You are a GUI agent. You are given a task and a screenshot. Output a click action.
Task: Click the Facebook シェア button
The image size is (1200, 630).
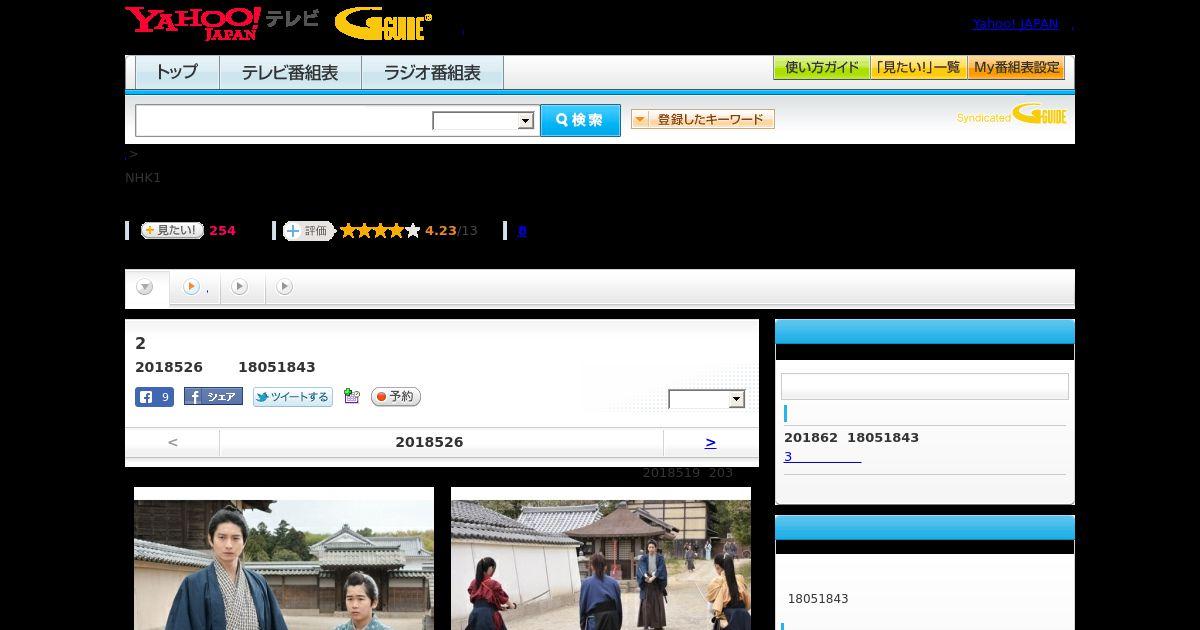pos(213,397)
